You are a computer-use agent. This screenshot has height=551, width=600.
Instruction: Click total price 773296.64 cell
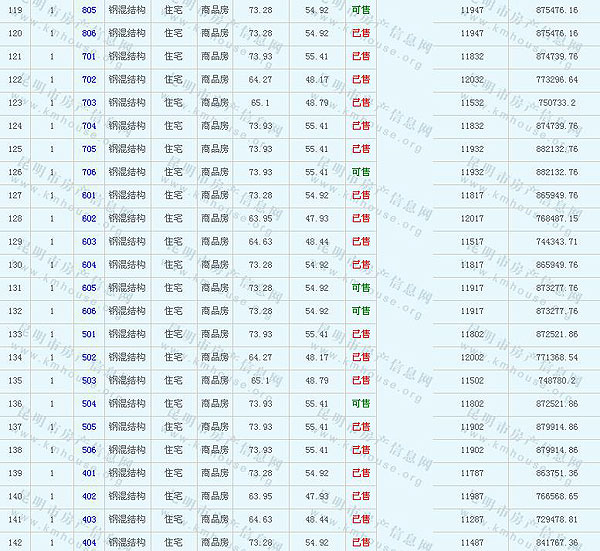[x=557, y=79]
